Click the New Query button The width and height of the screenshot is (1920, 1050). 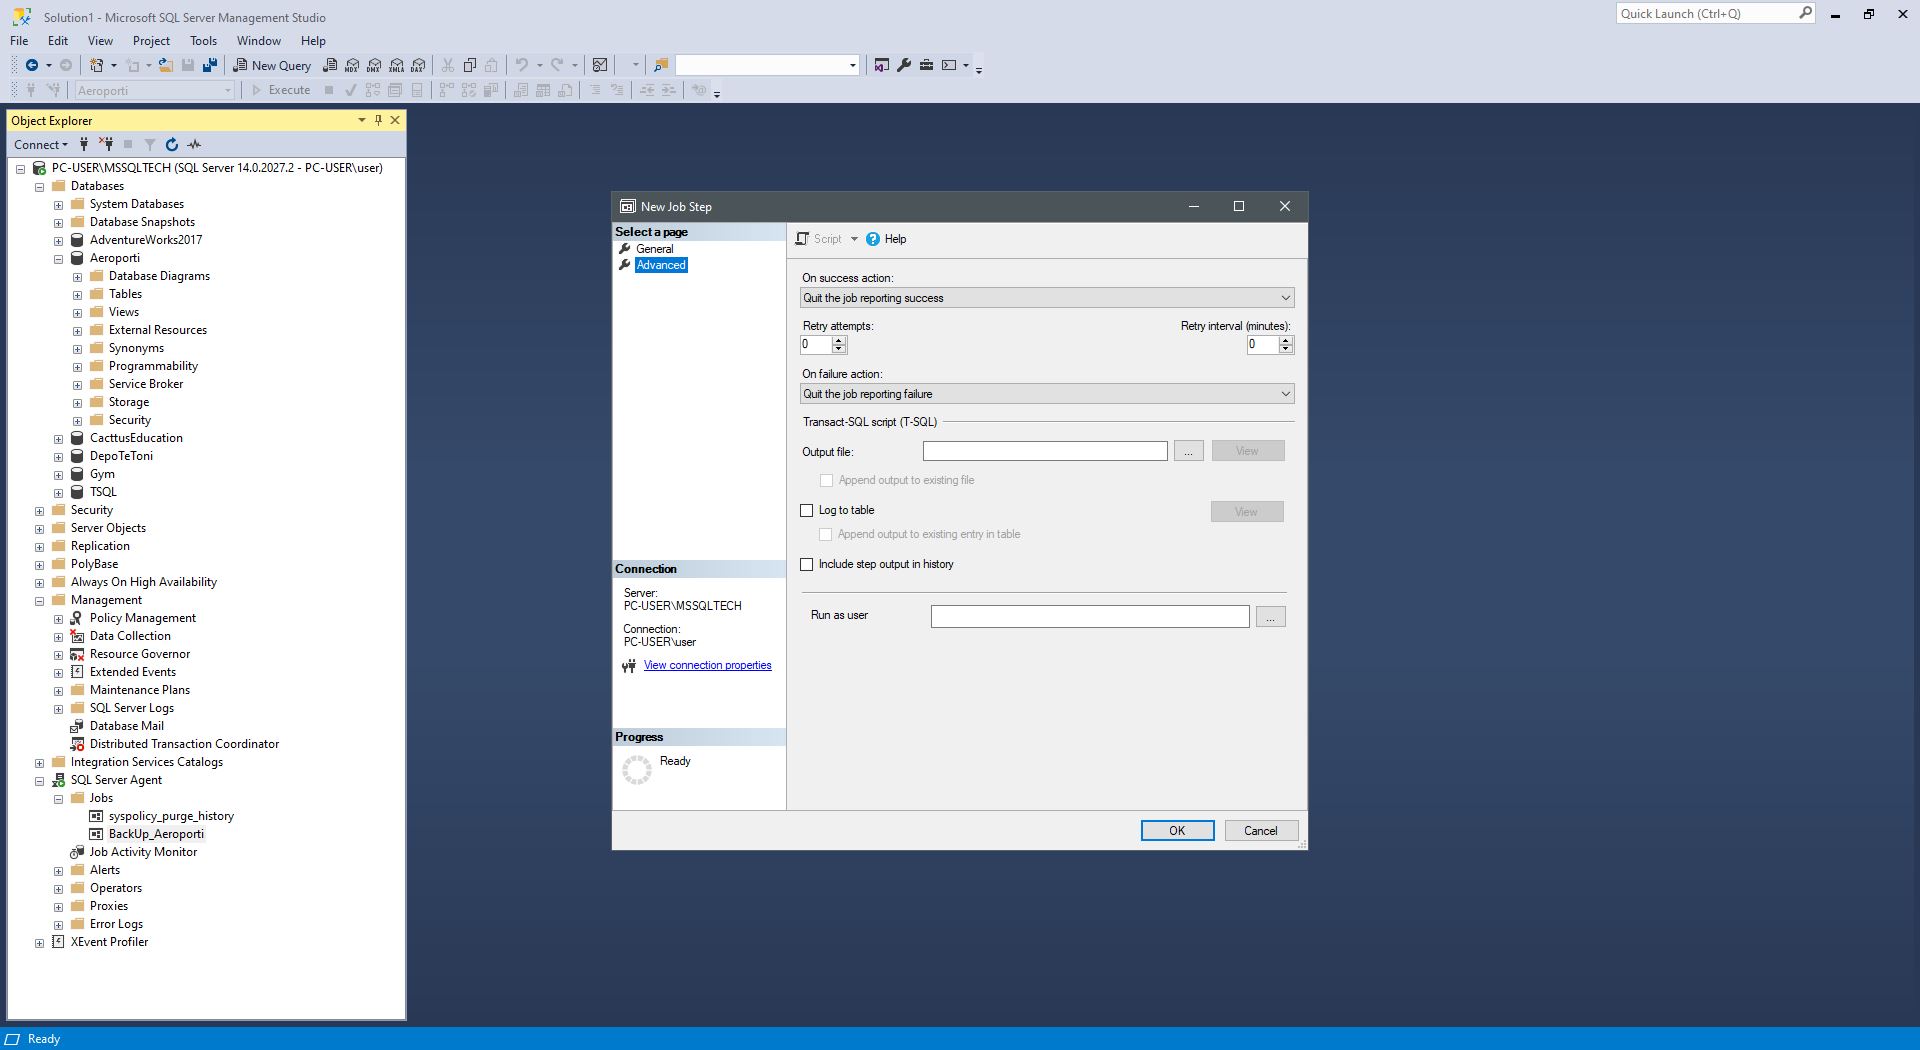(x=272, y=65)
